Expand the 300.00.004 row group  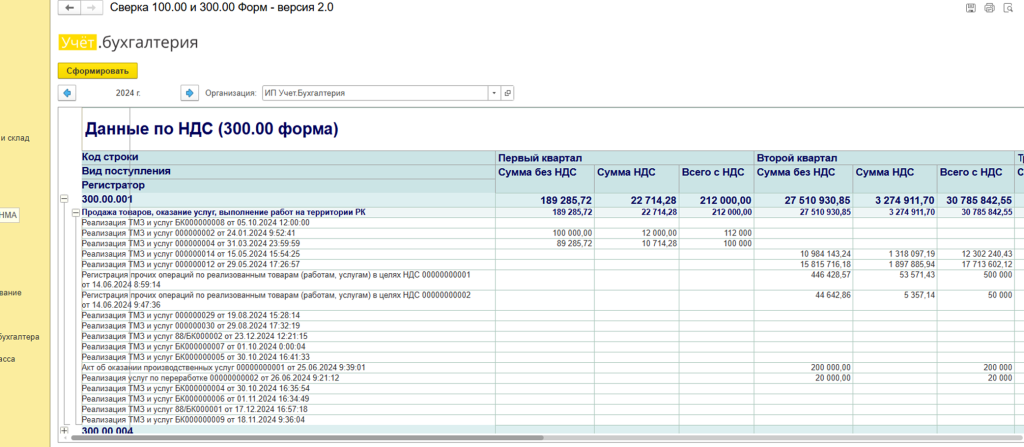pos(65,431)
